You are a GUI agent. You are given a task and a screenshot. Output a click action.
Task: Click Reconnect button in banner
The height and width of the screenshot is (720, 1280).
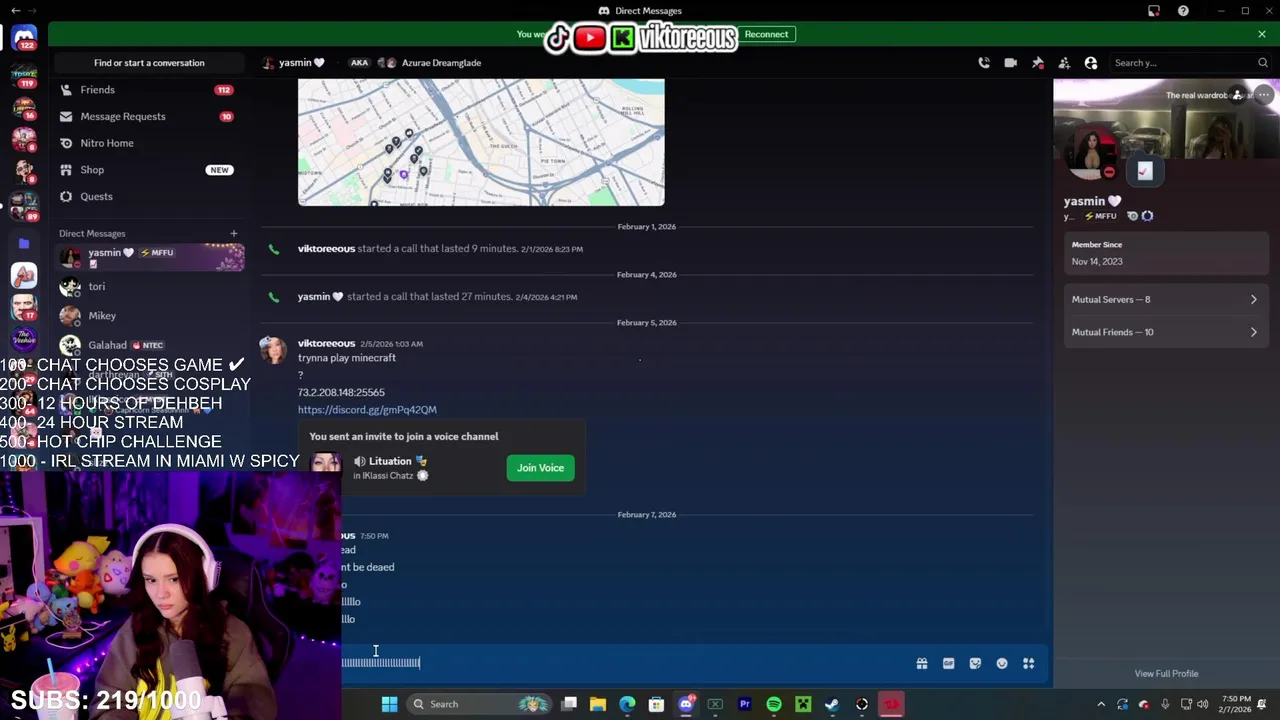[x=766, y=34]
